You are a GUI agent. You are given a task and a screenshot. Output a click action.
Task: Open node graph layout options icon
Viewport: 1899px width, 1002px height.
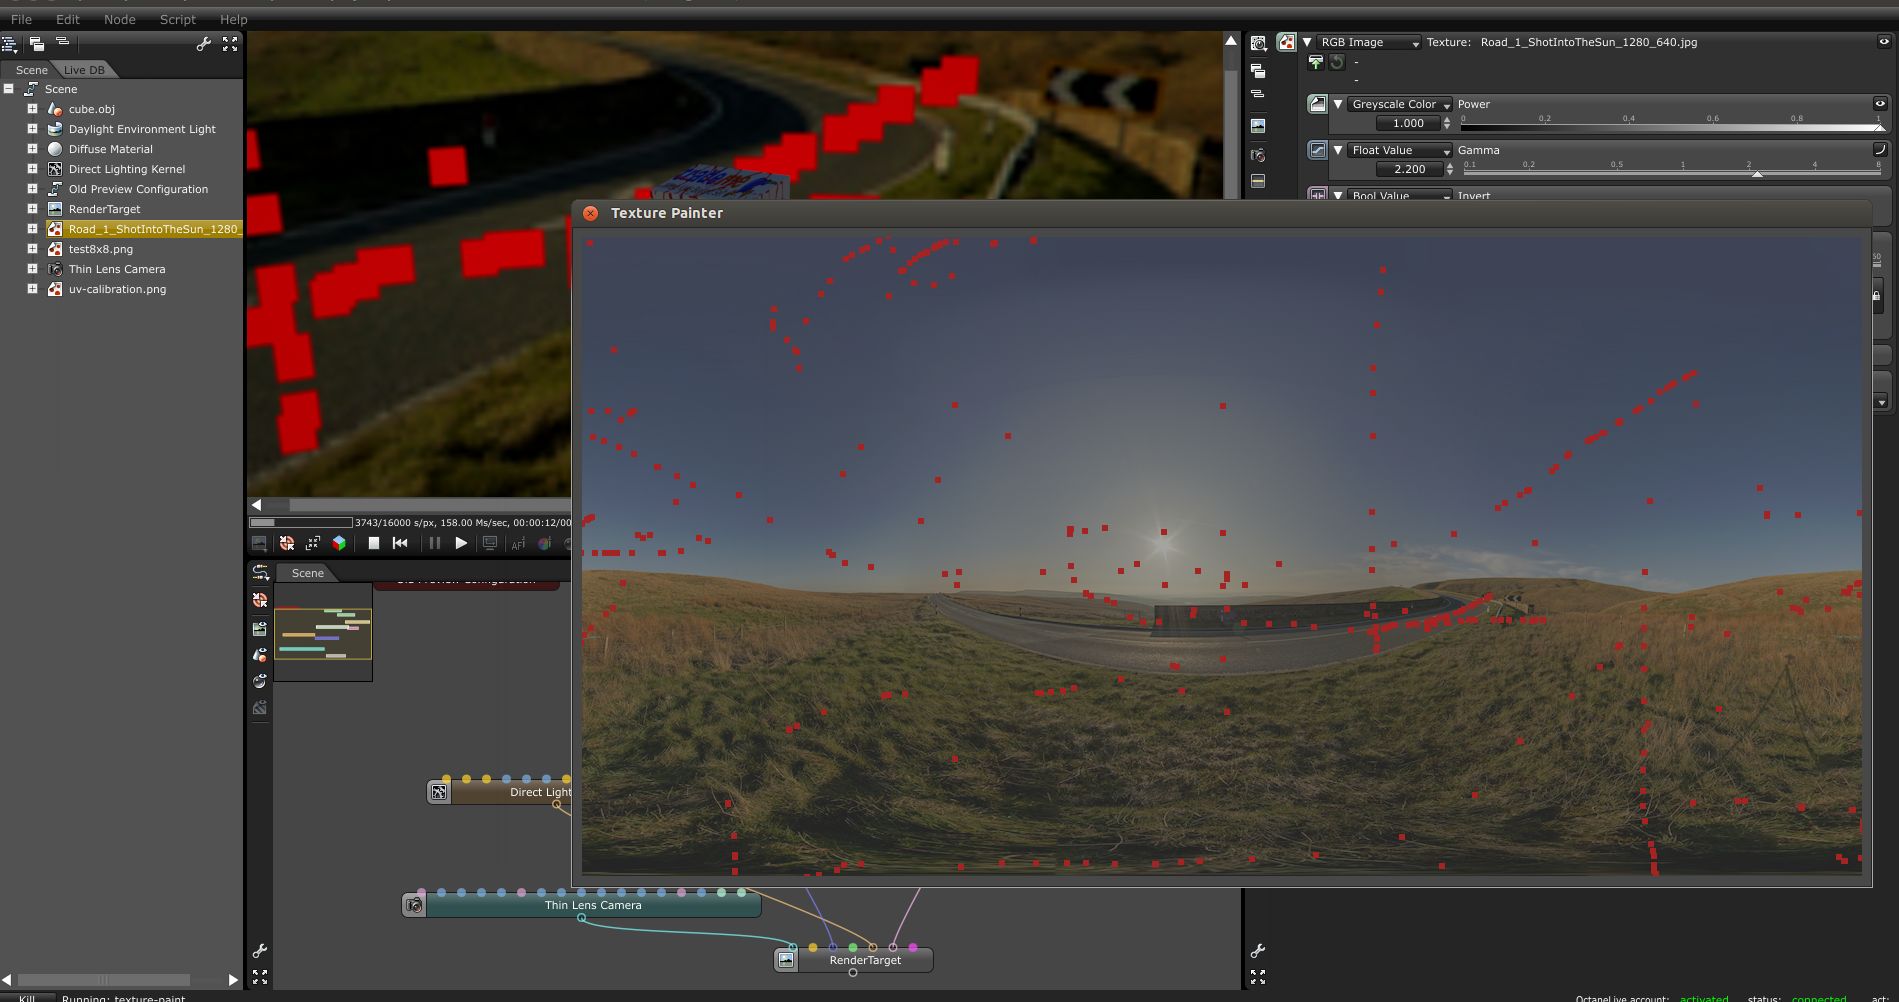[260, 573]
